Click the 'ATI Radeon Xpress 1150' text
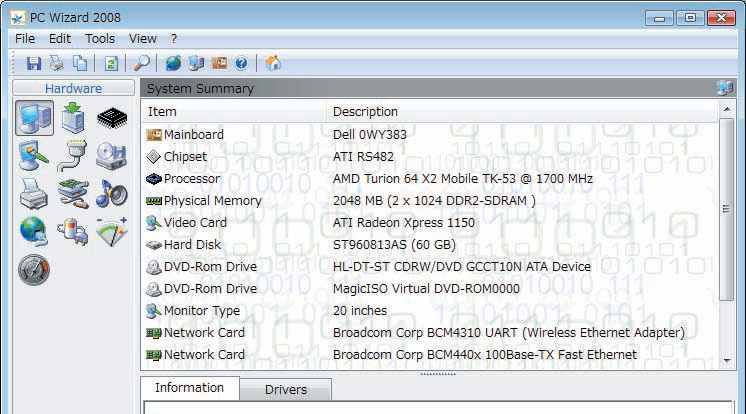The width and height of the screenshot is (746, 414). tap(404, 223)
